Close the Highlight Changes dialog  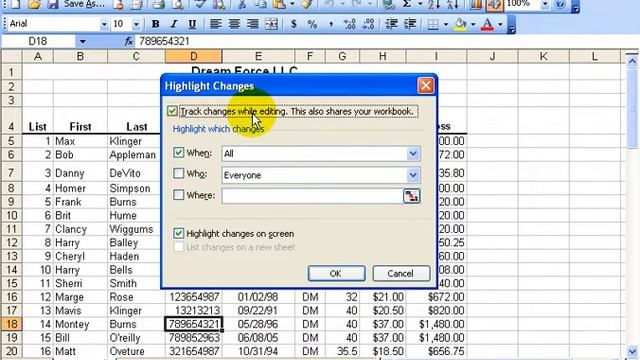point(426,86)
